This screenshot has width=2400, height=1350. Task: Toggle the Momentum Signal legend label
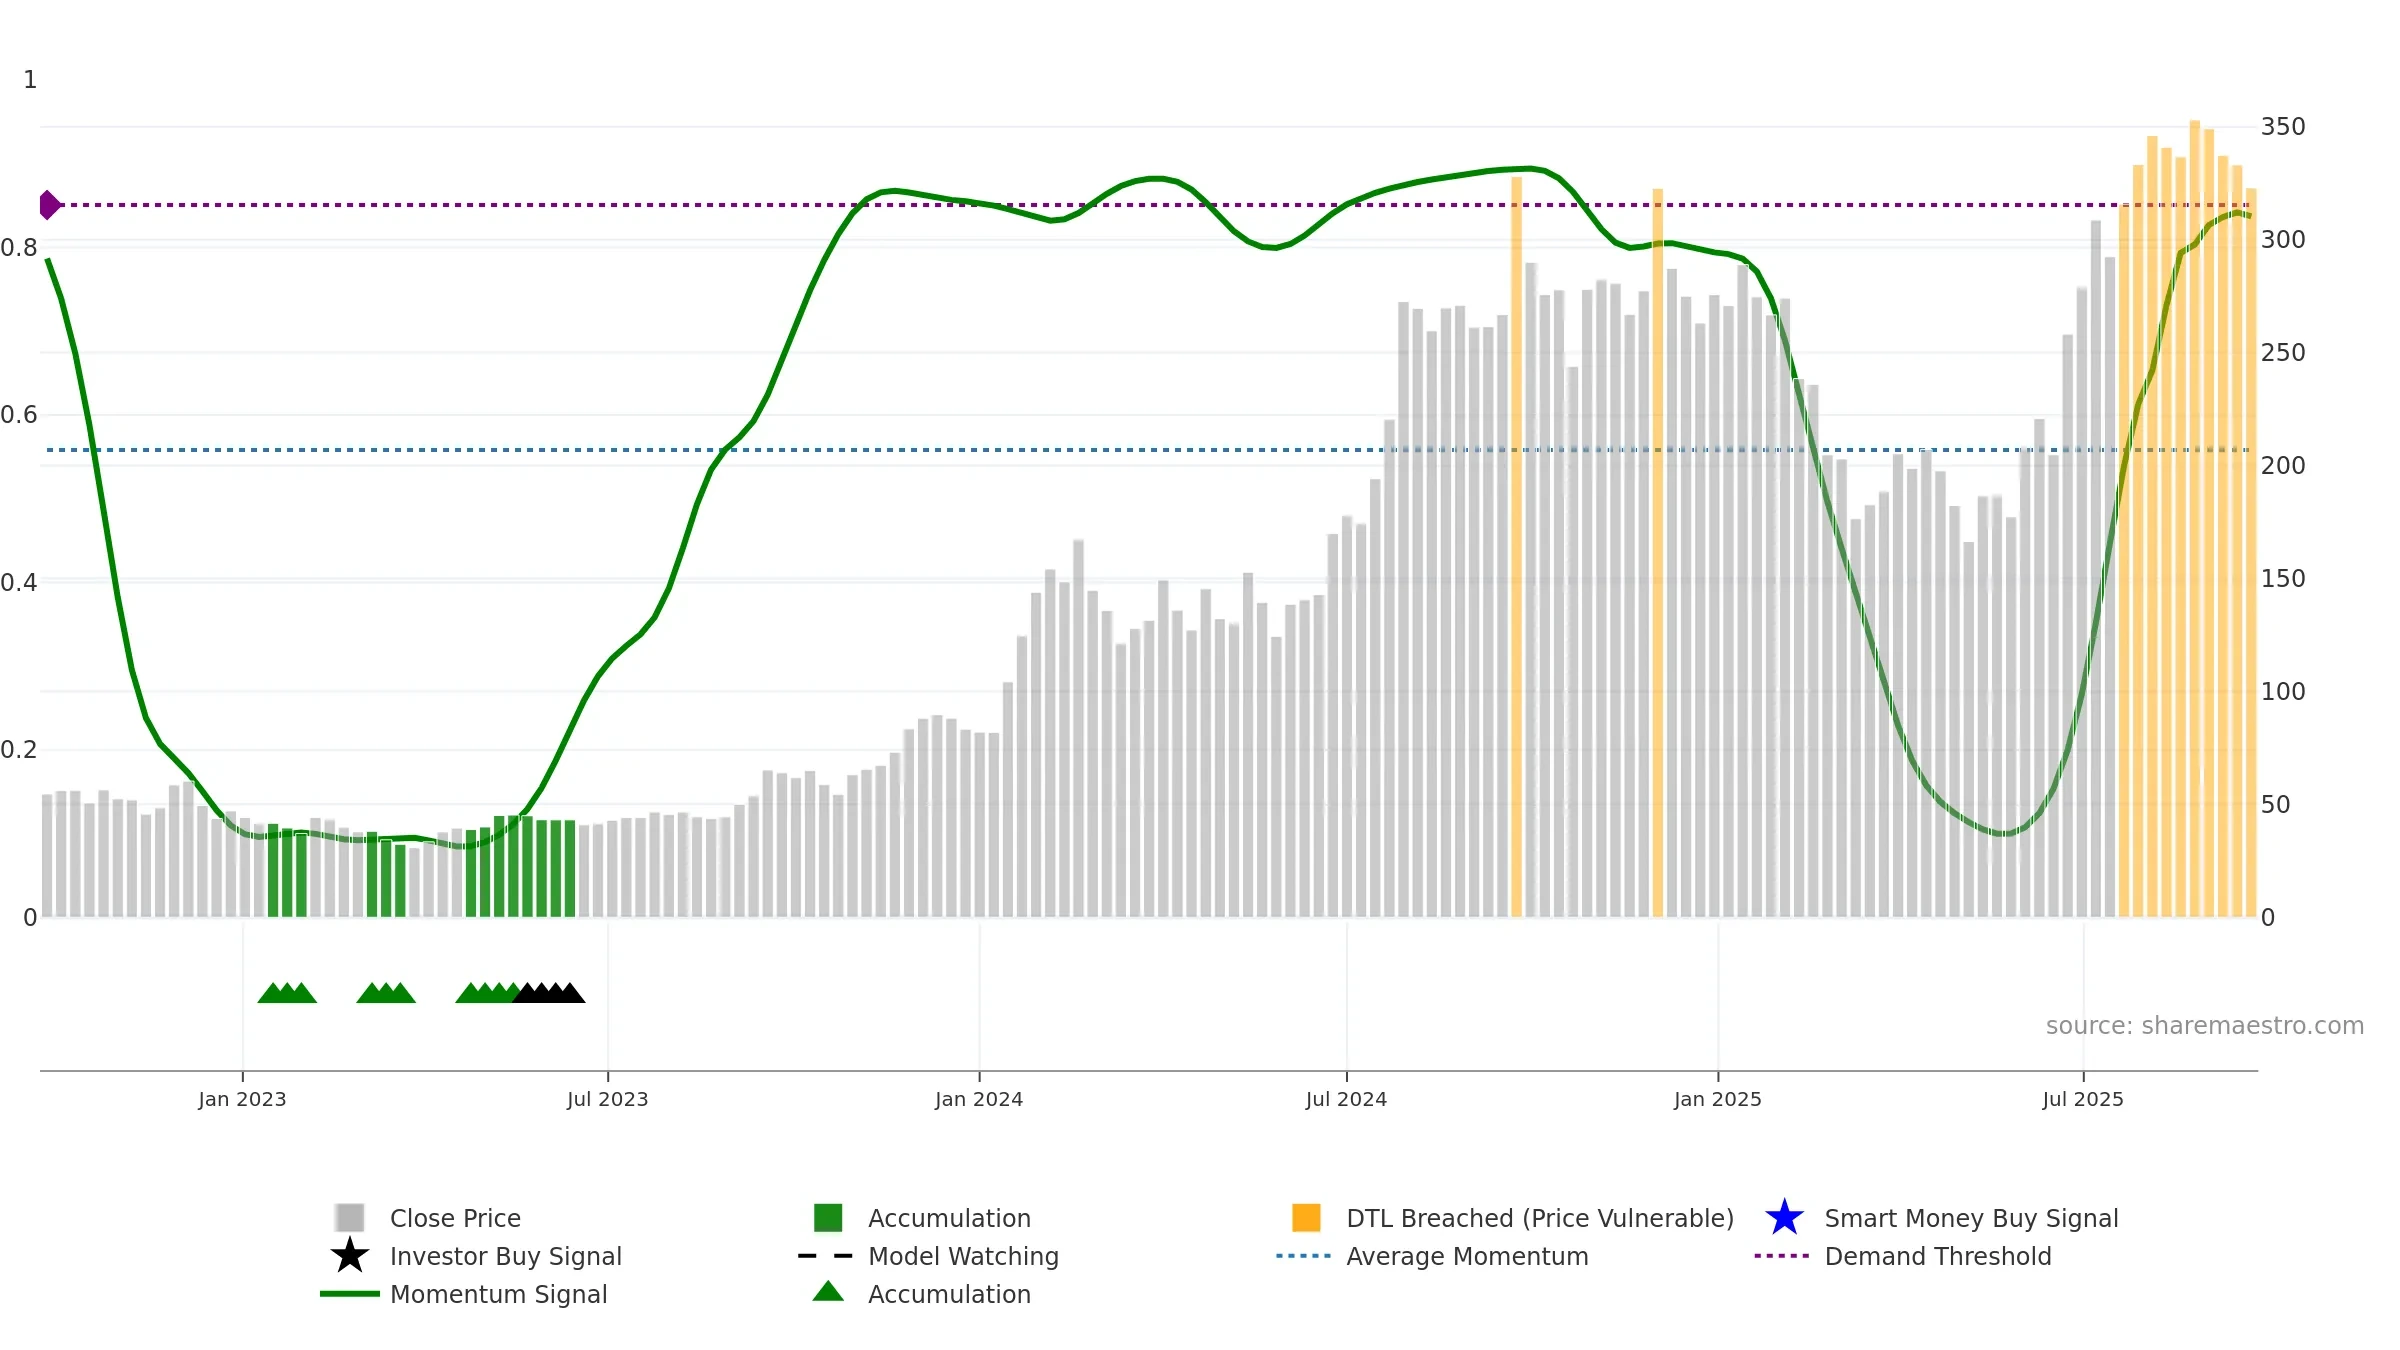[499, 1294]
